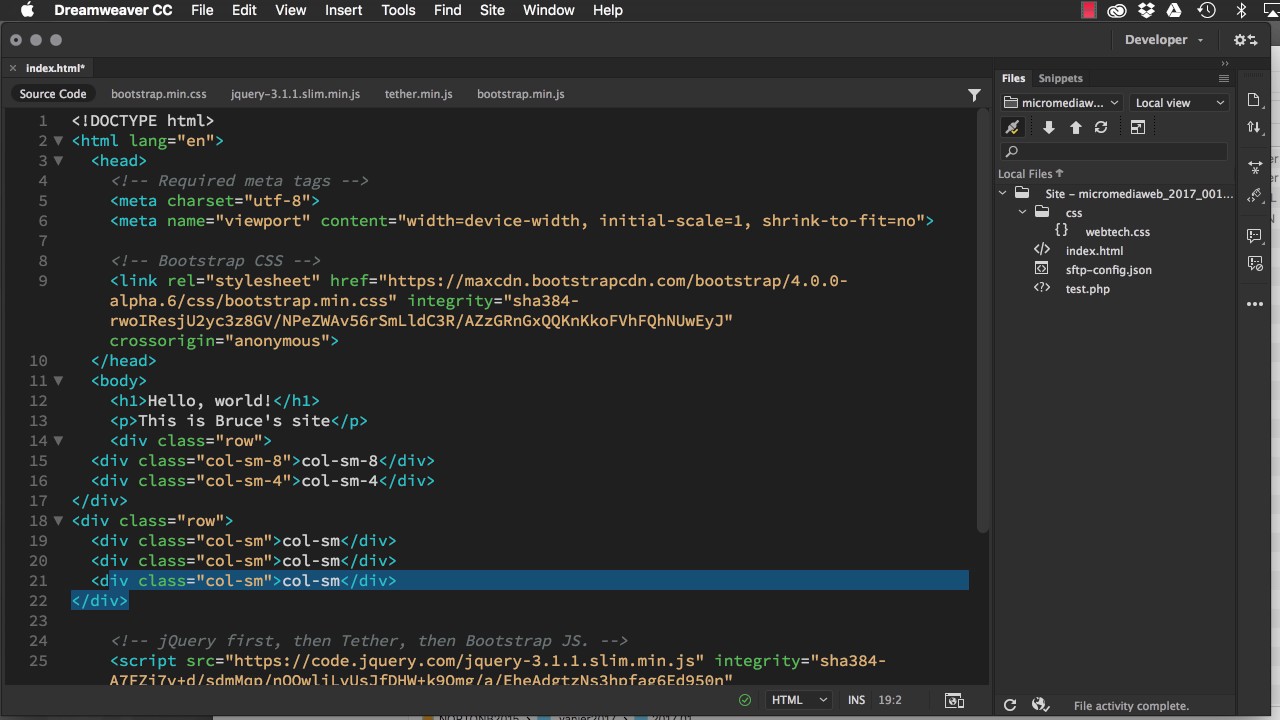The height and width of the screenshot is (720, 1280).
Task: Open the Insert menu
Action: click(x=344, y=10)
